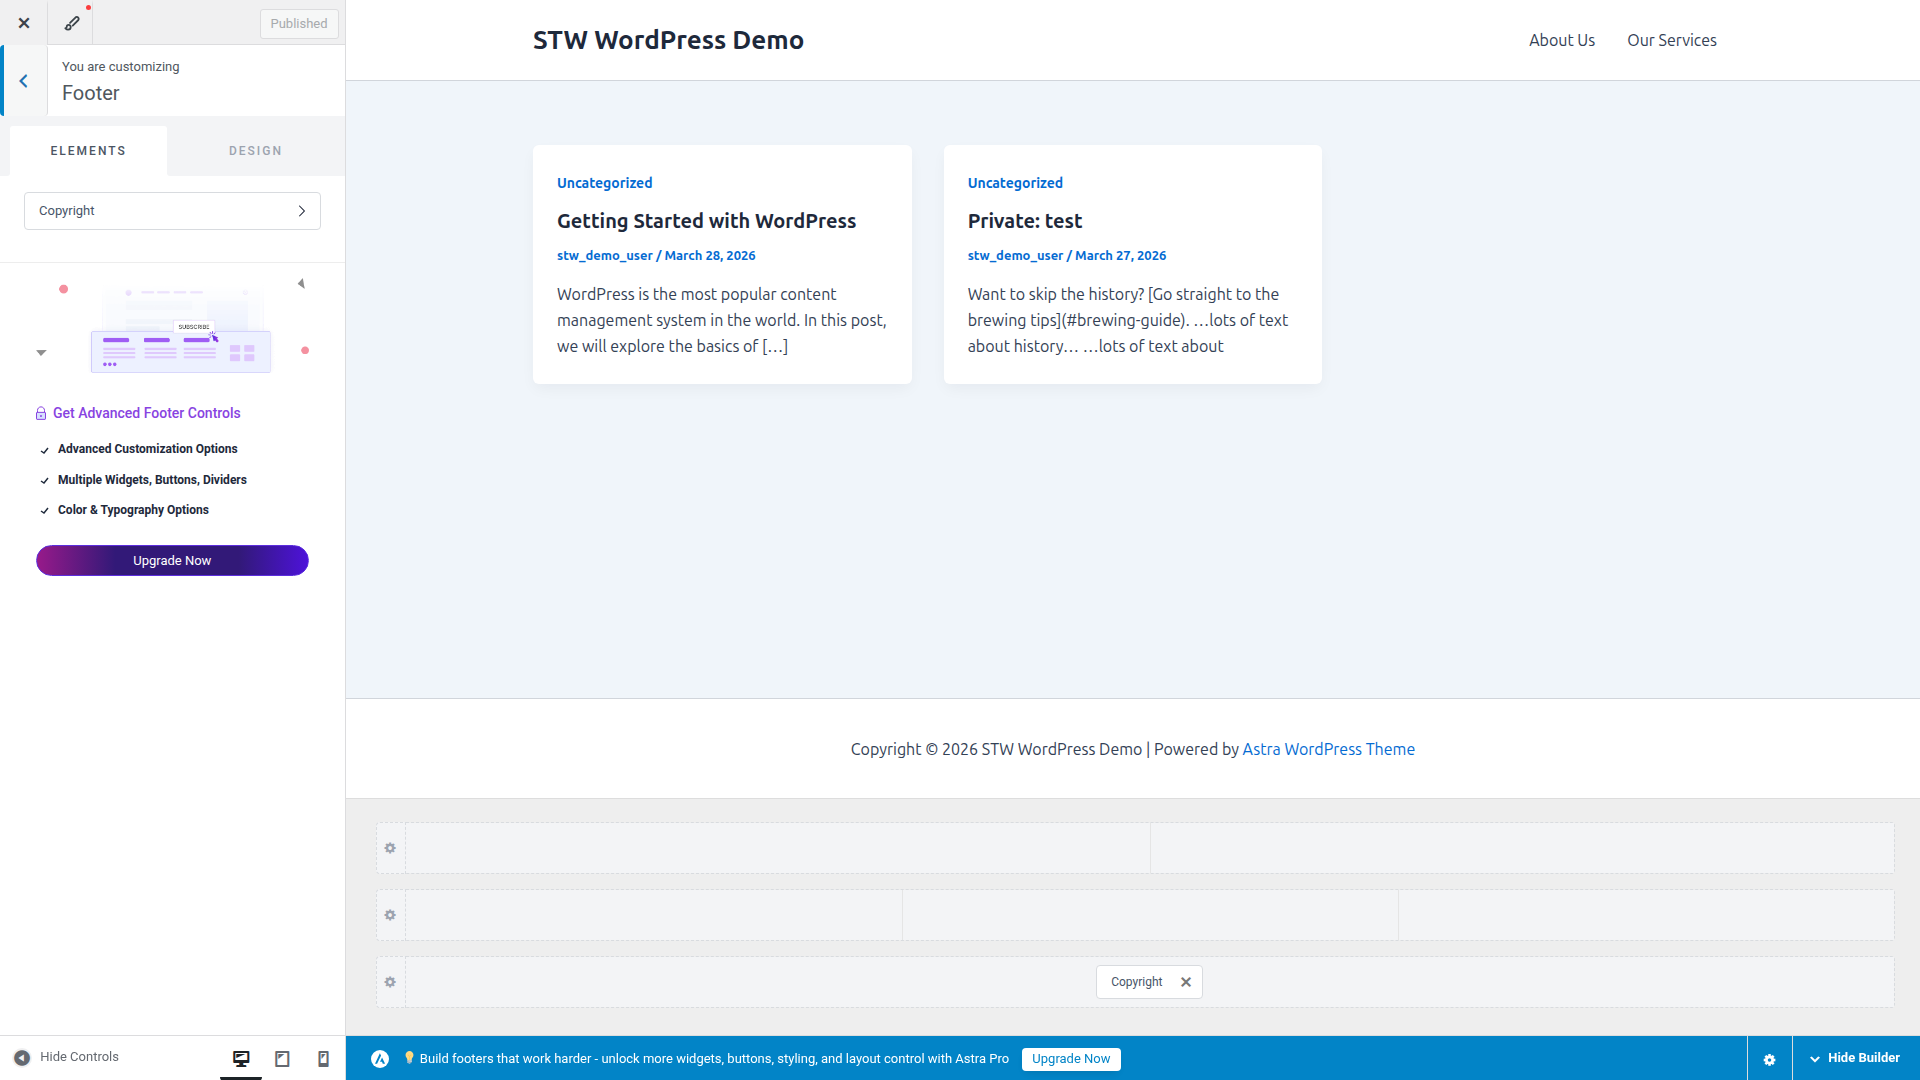Open settings gear for the second footer row
1920x1080 pixels.
tap(390, 915)
